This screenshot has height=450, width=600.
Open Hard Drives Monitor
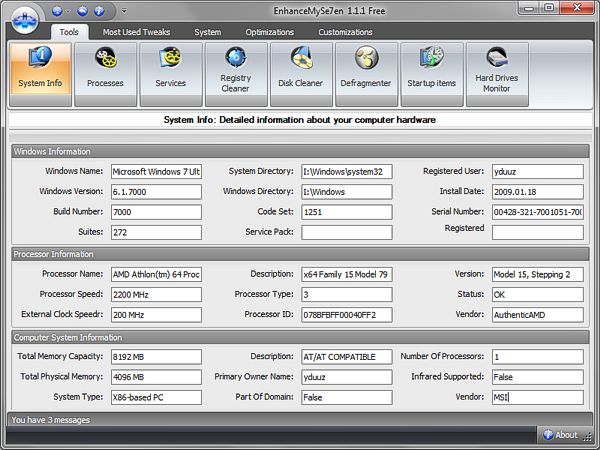click(x=497, y=74)
